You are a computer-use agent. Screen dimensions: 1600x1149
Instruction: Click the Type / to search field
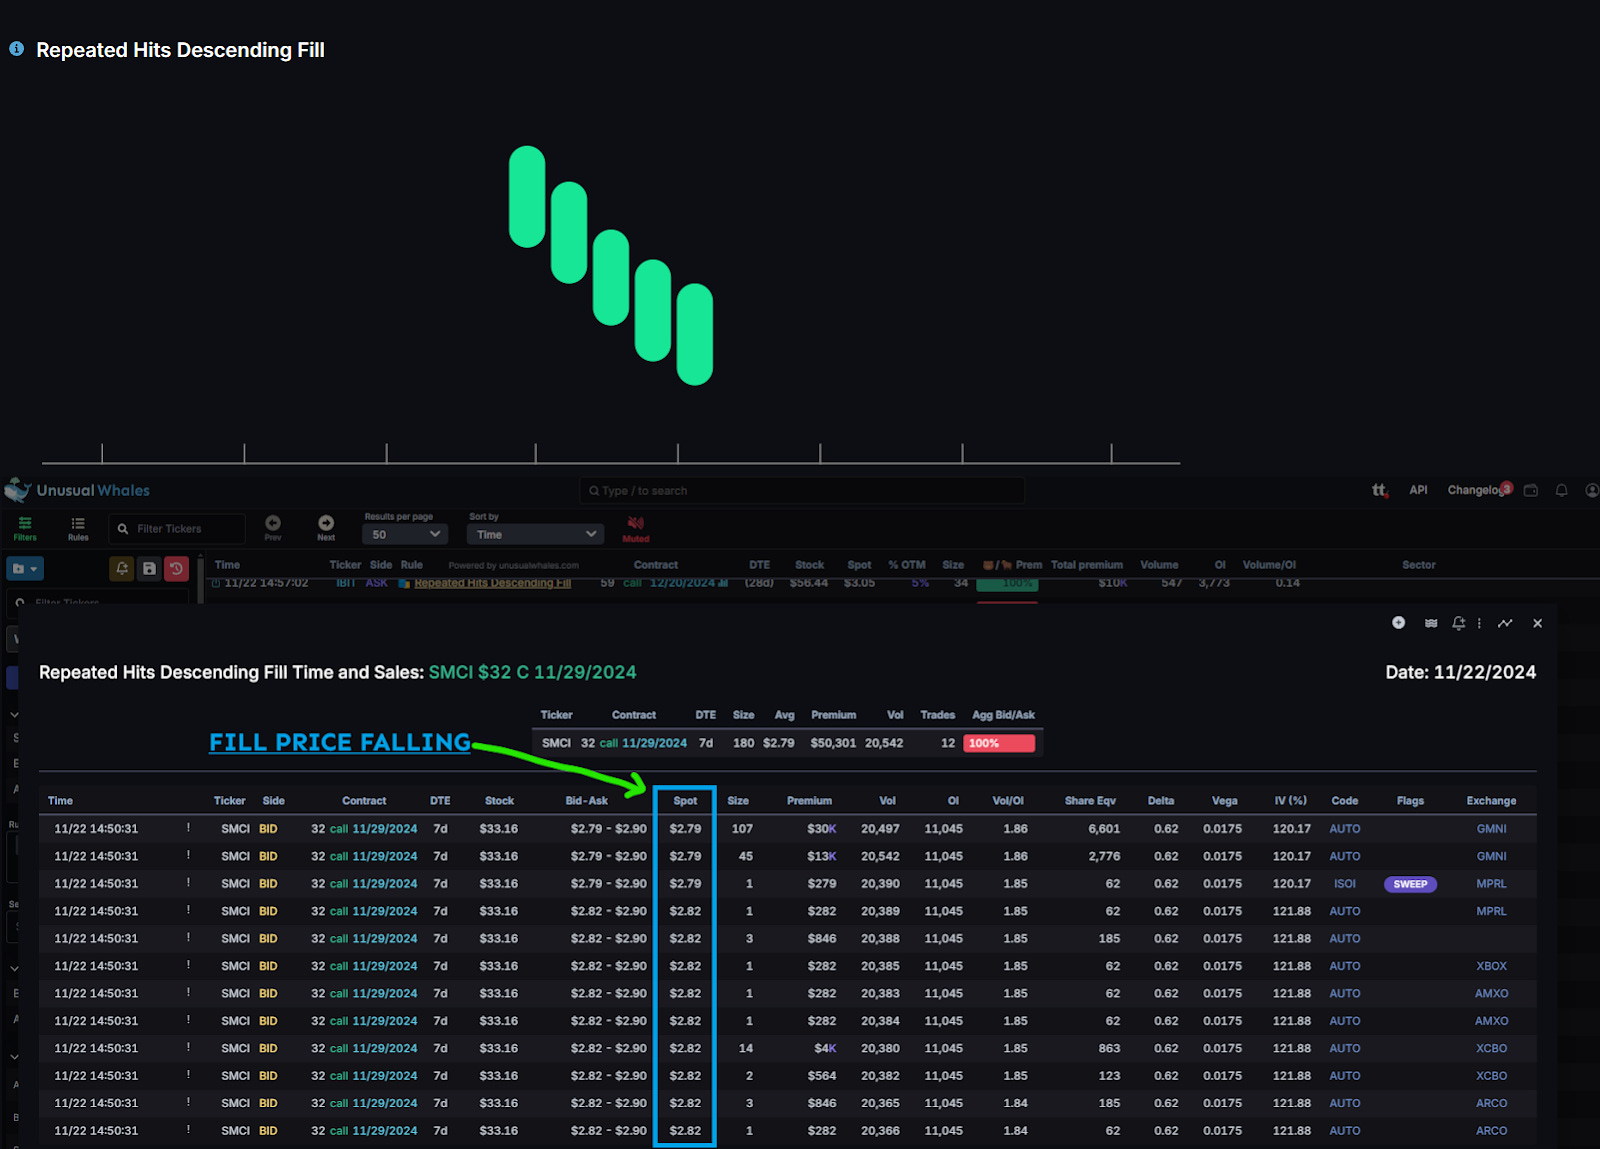pyautogui.click(x=801, y=490)
